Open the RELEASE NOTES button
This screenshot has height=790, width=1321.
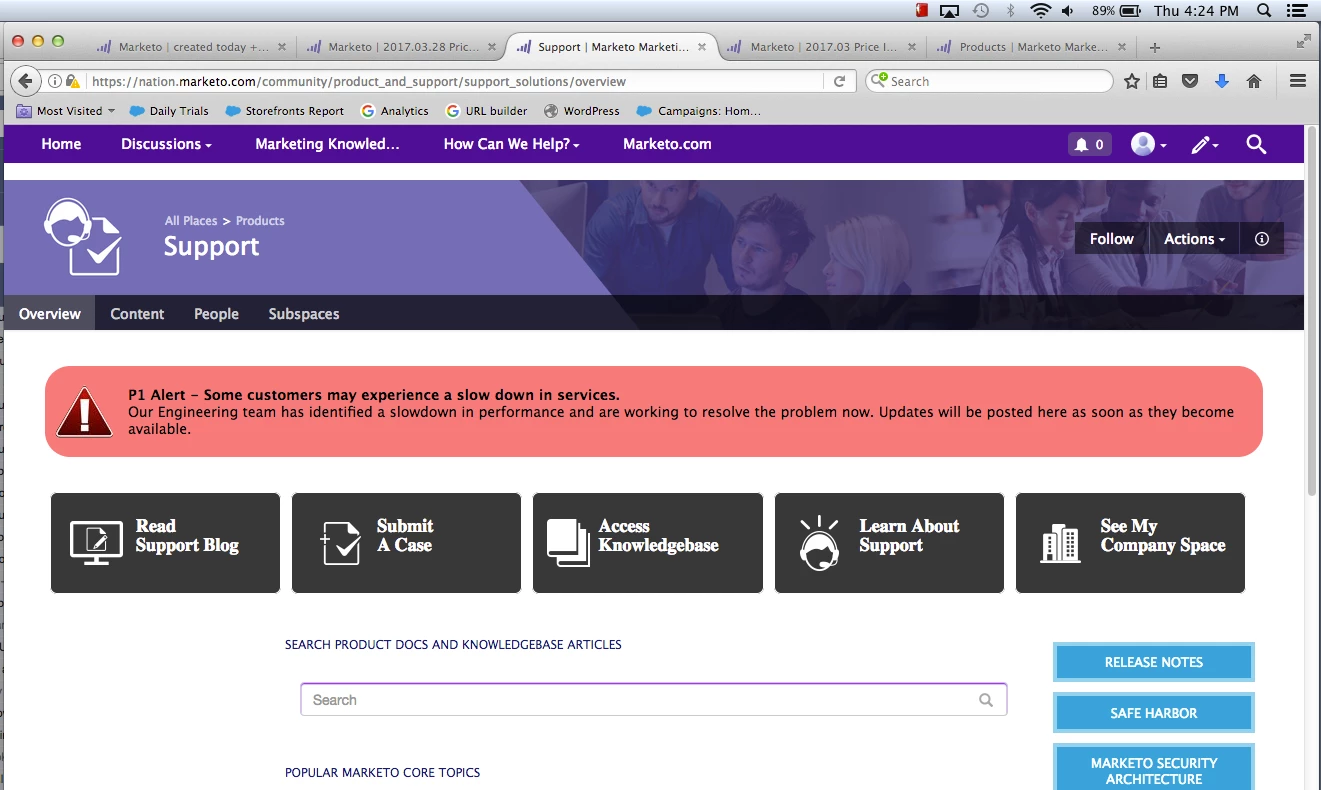[x=1153, y=662]
